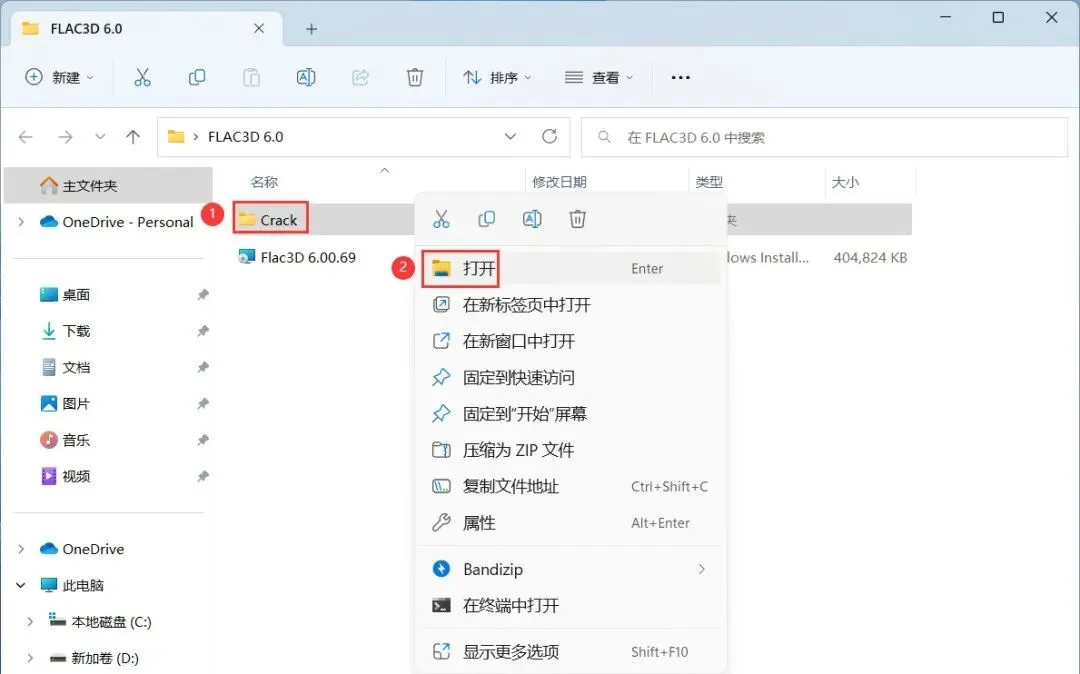The height and width of the screenshot is (674, 1080).
Task: Select the Flac3D 6.00.69 installer file
Action: pyautogui.click(x=297, y=257)
